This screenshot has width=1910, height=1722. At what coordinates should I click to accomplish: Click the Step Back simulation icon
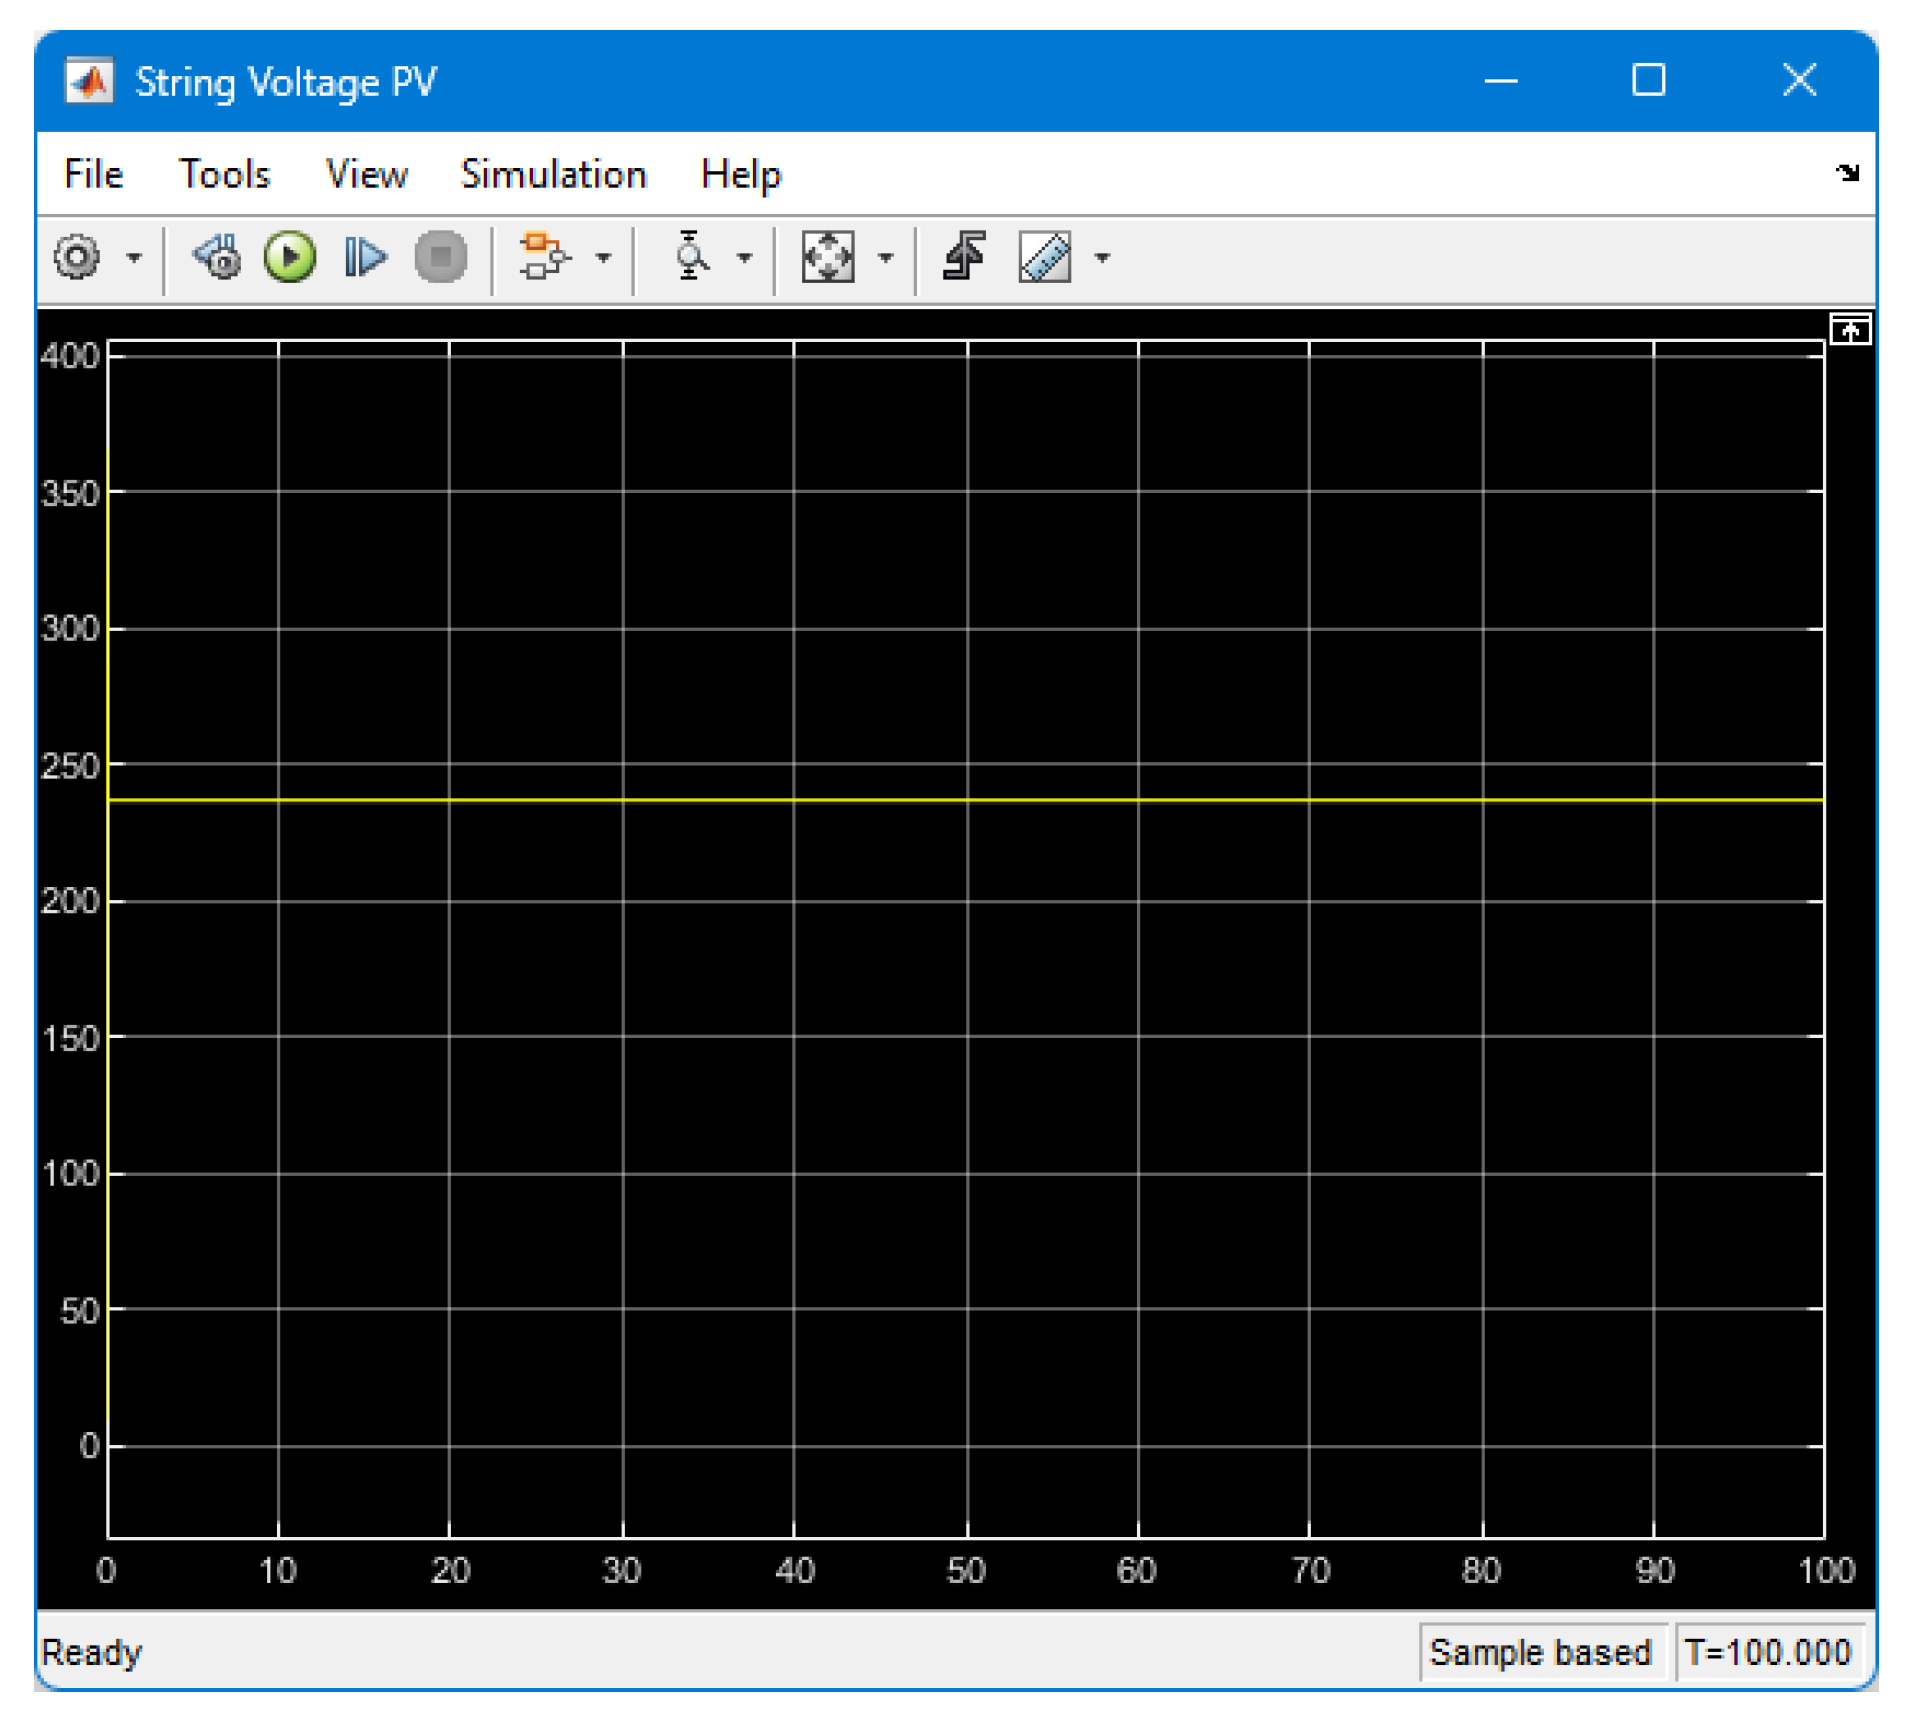tap(217, 257)
